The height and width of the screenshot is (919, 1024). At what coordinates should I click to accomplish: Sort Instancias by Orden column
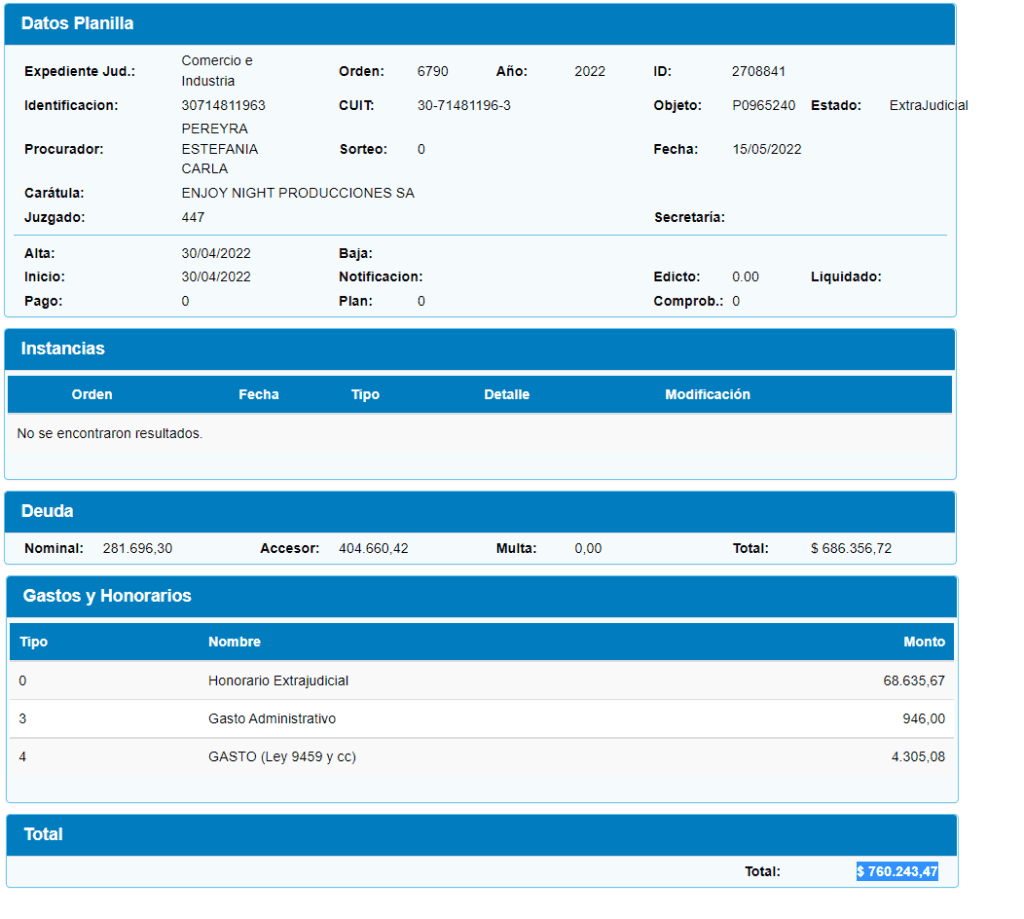[92, 395]
